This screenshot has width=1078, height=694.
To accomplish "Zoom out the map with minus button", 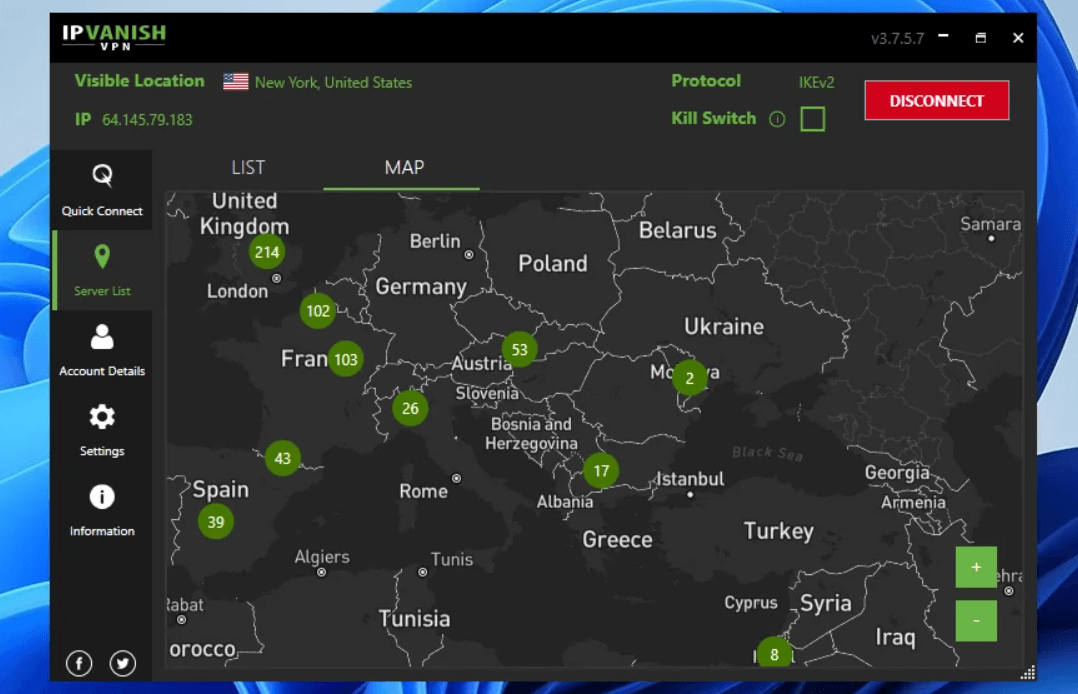I will click(x=976, y=621).
